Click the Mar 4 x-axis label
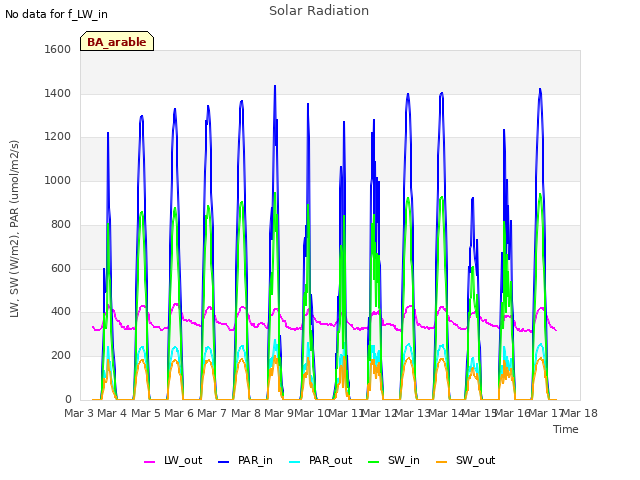640x480 pixels. pos(112,413)
